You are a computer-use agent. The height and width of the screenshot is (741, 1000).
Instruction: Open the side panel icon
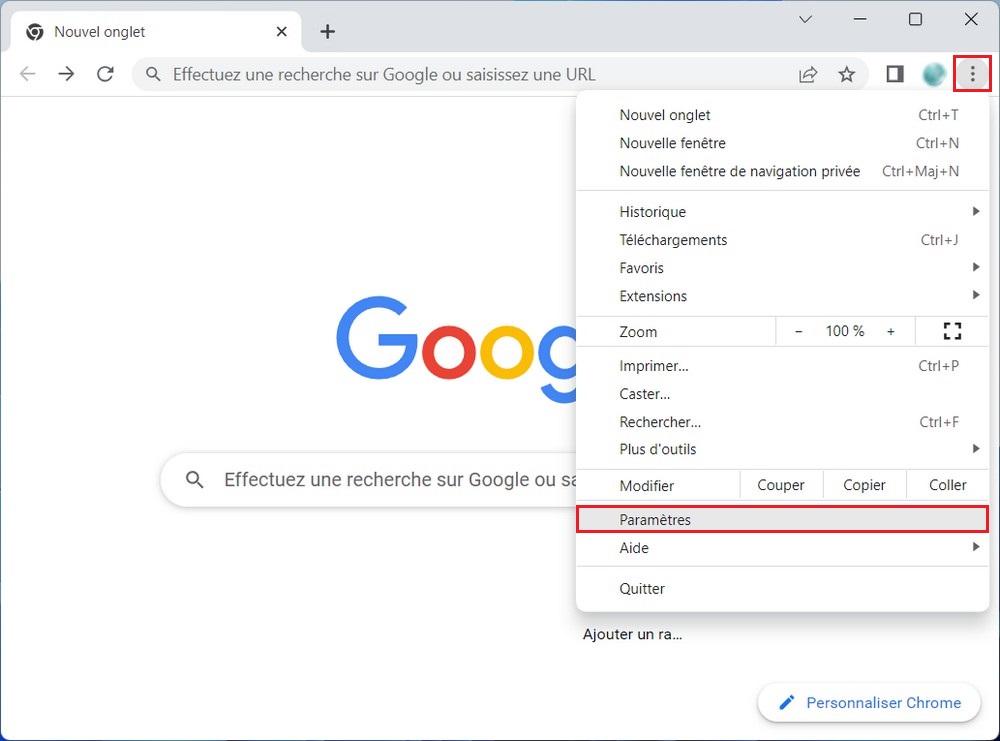895,74
